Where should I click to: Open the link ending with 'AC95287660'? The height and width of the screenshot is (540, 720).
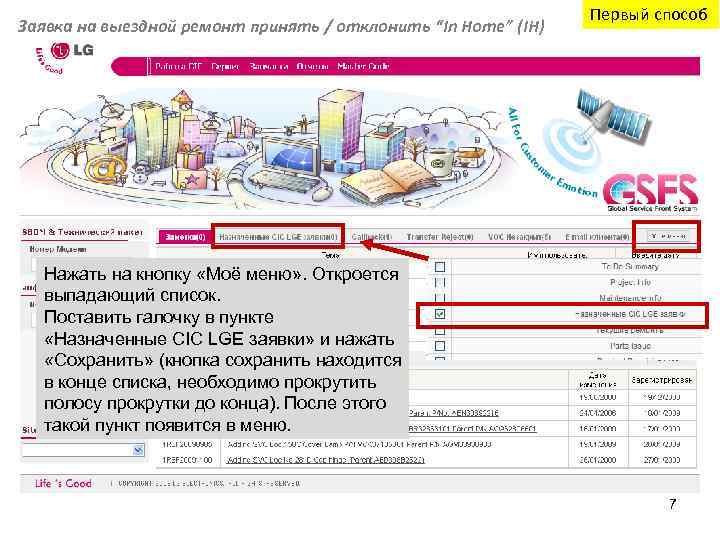(472, 428)
